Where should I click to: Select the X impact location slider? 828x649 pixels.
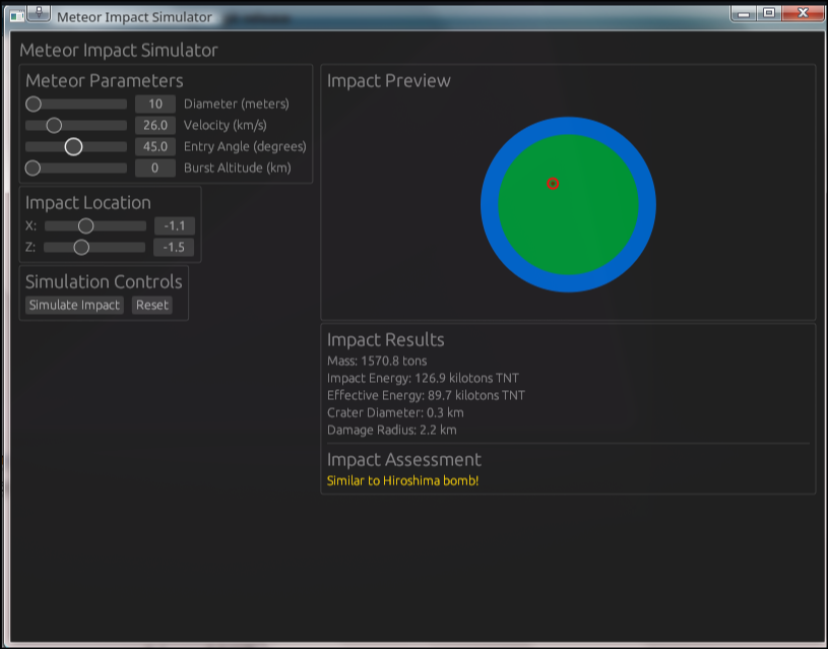pyautogui.click(x=85, y=226)
